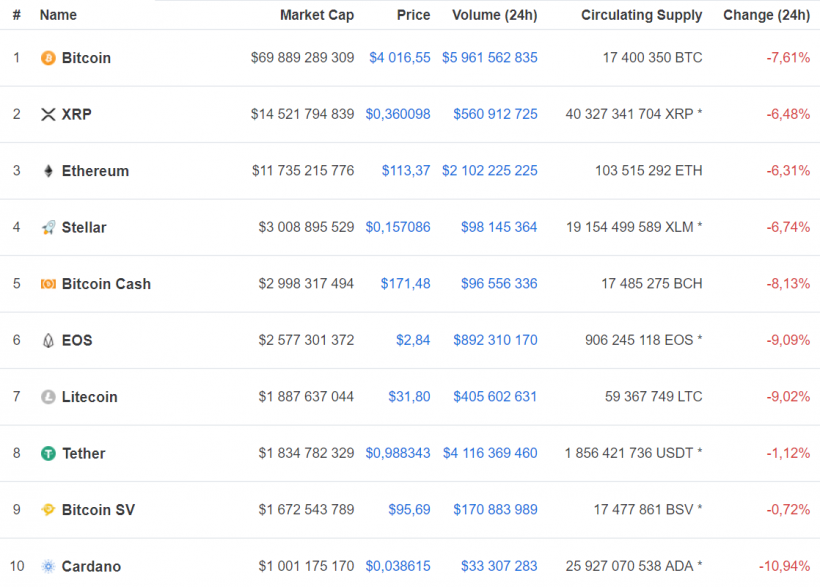Click the Ethereum diamond icon

coord(47,171)
